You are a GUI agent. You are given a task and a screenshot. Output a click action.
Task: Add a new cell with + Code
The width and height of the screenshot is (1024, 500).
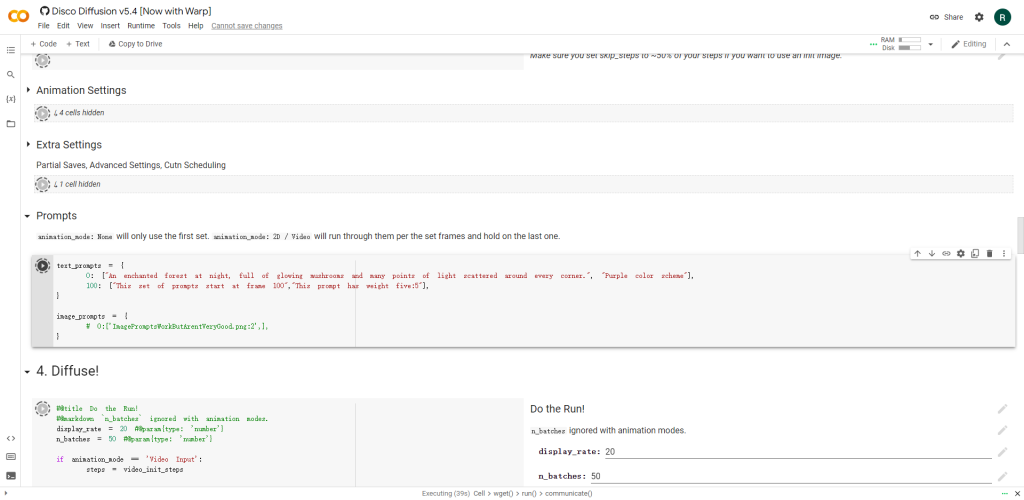pos(44,44)
